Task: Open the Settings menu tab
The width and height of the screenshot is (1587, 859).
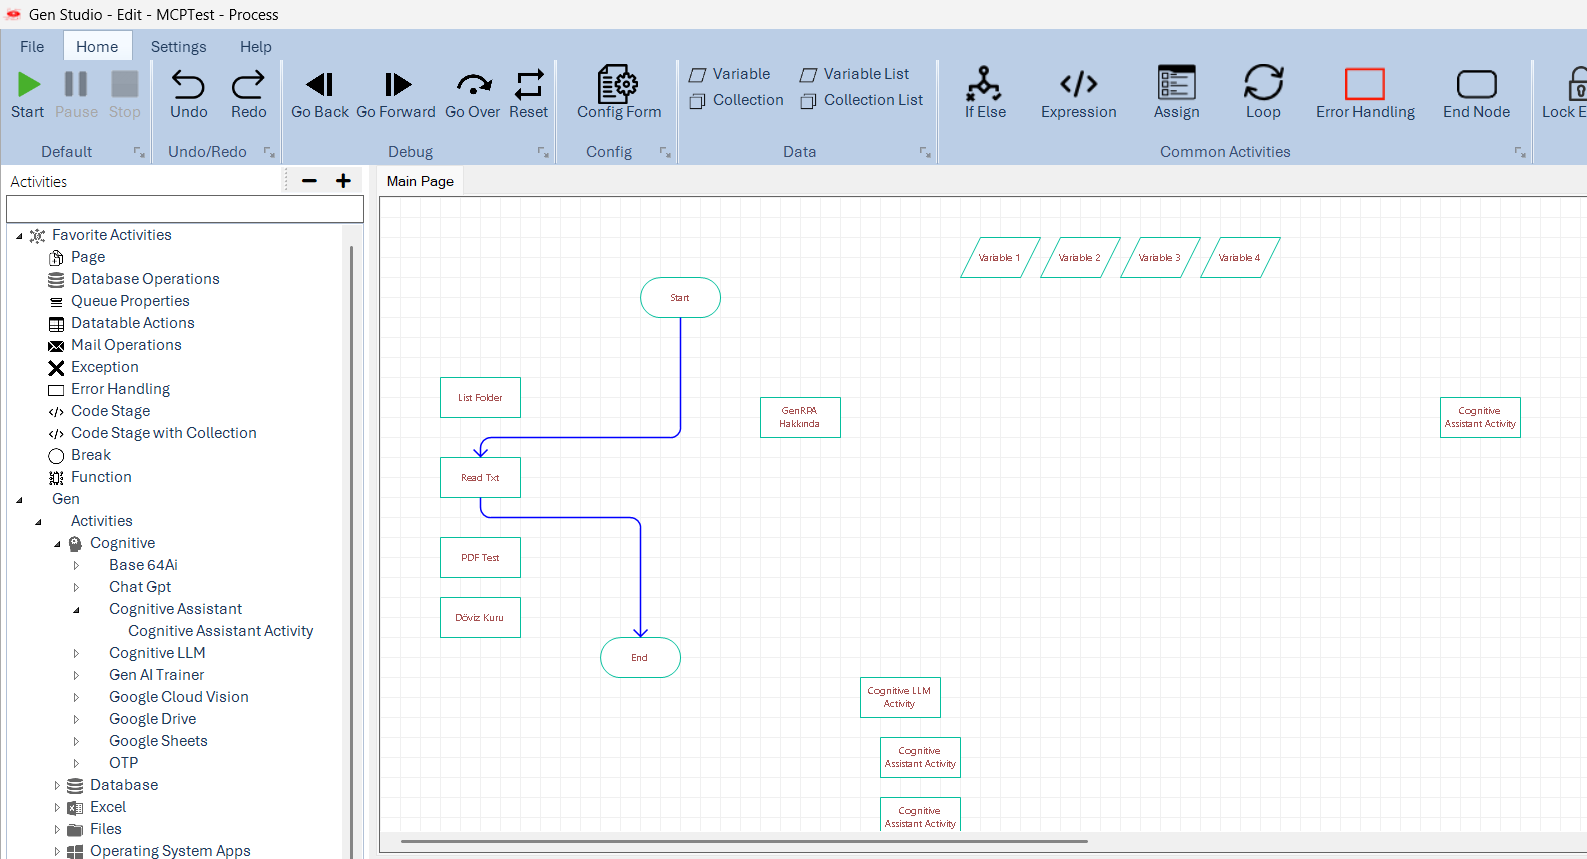Action: pos(178,47)
